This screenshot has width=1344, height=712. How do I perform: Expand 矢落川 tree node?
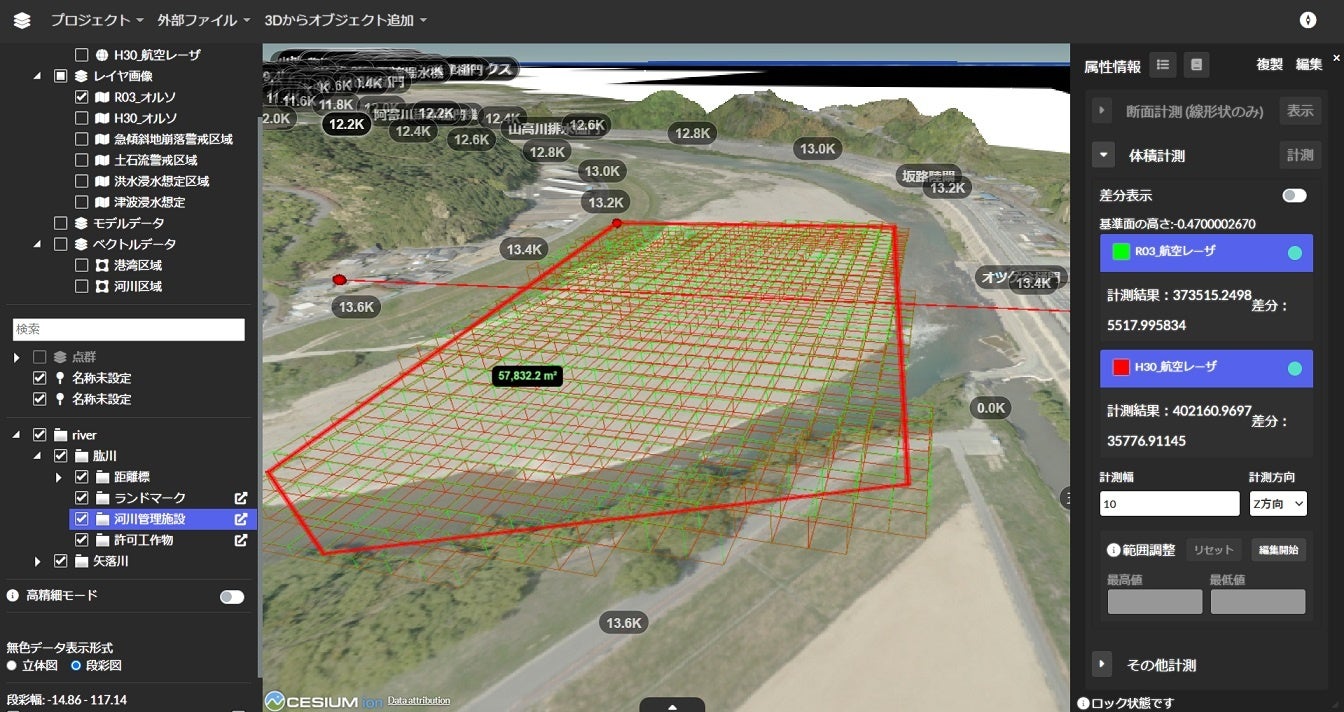[38, 561]
